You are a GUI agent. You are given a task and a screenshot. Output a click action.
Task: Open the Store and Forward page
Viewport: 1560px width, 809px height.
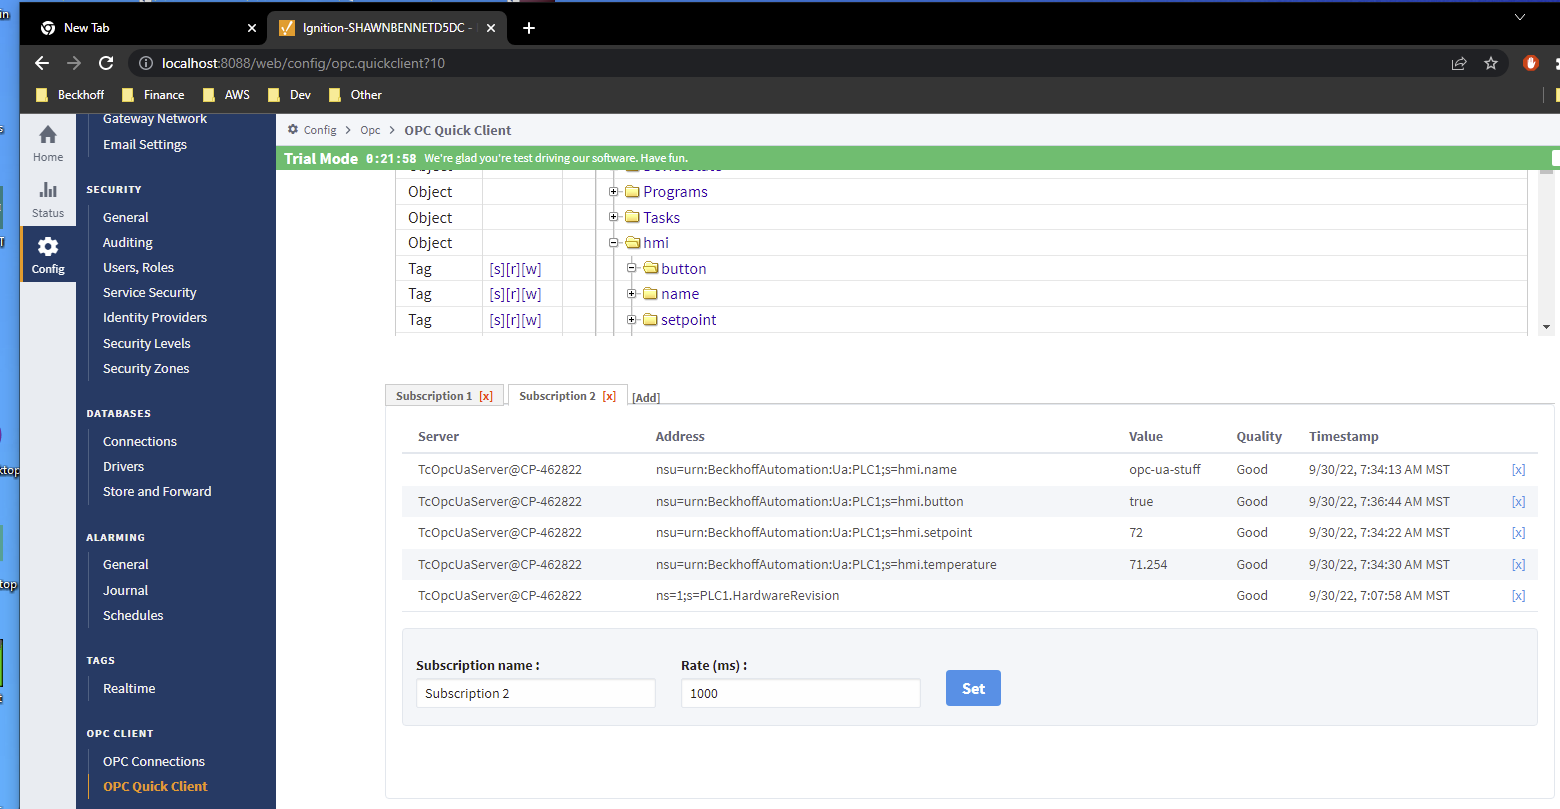tap(157, 492)
